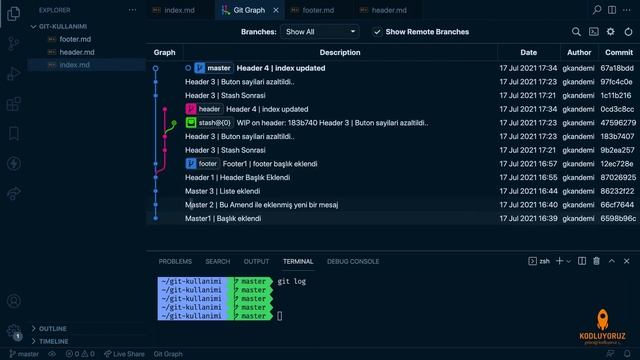Open the Manage gear in activity bar
640x360 pixels.
(13, 331)
